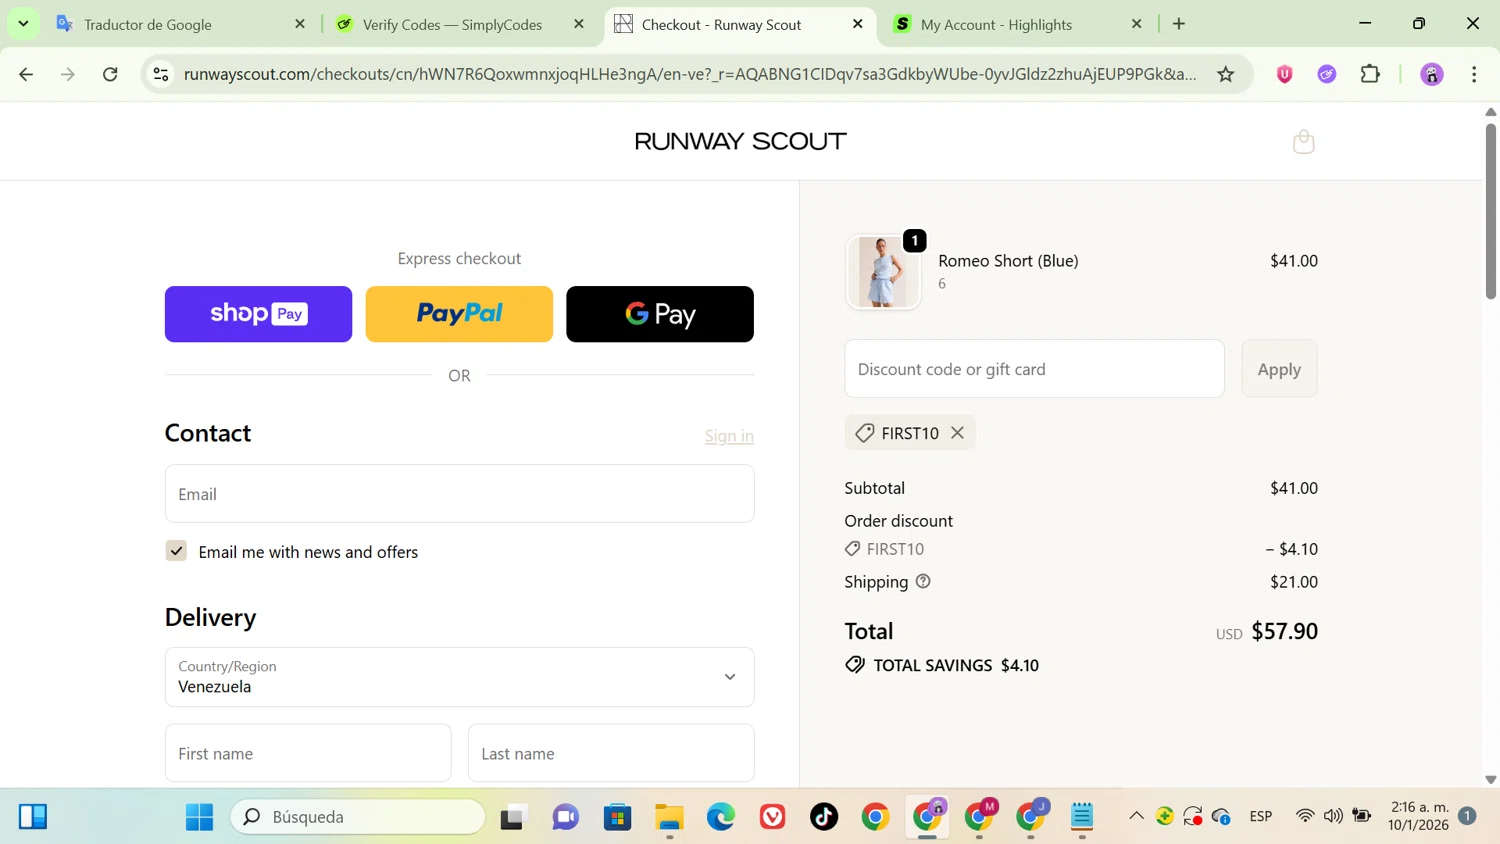1500x844 pixels.
Task: Open the Windows widgets panel icon
Action: click(33, 817)
